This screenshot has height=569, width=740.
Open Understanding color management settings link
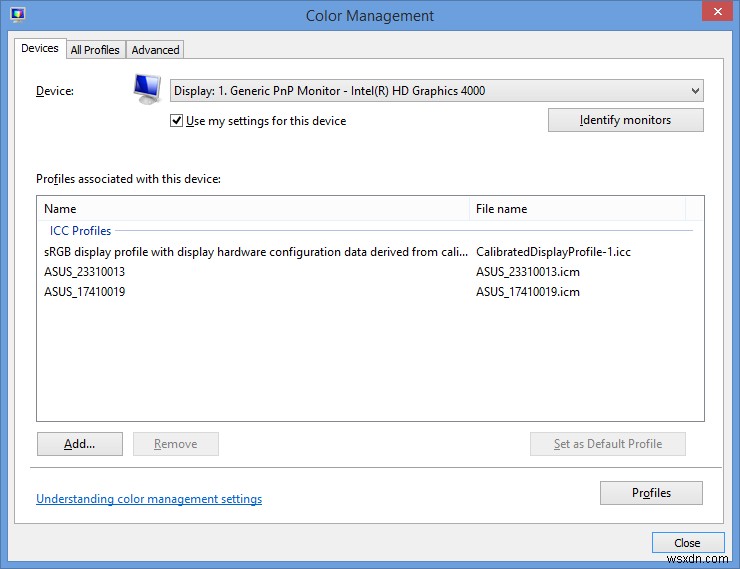(149, 499)
